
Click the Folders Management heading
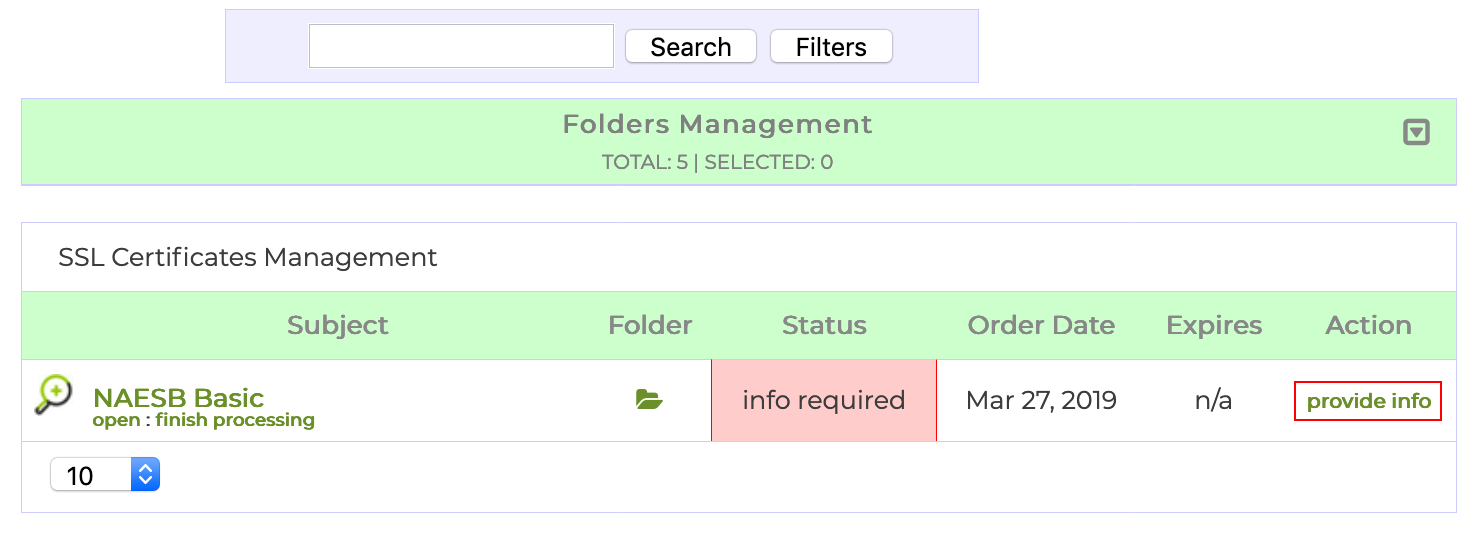coord(717,125)
